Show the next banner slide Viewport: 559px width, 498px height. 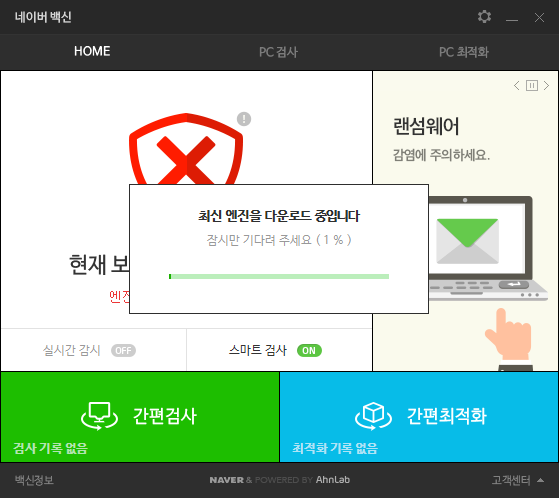(546, 86)
